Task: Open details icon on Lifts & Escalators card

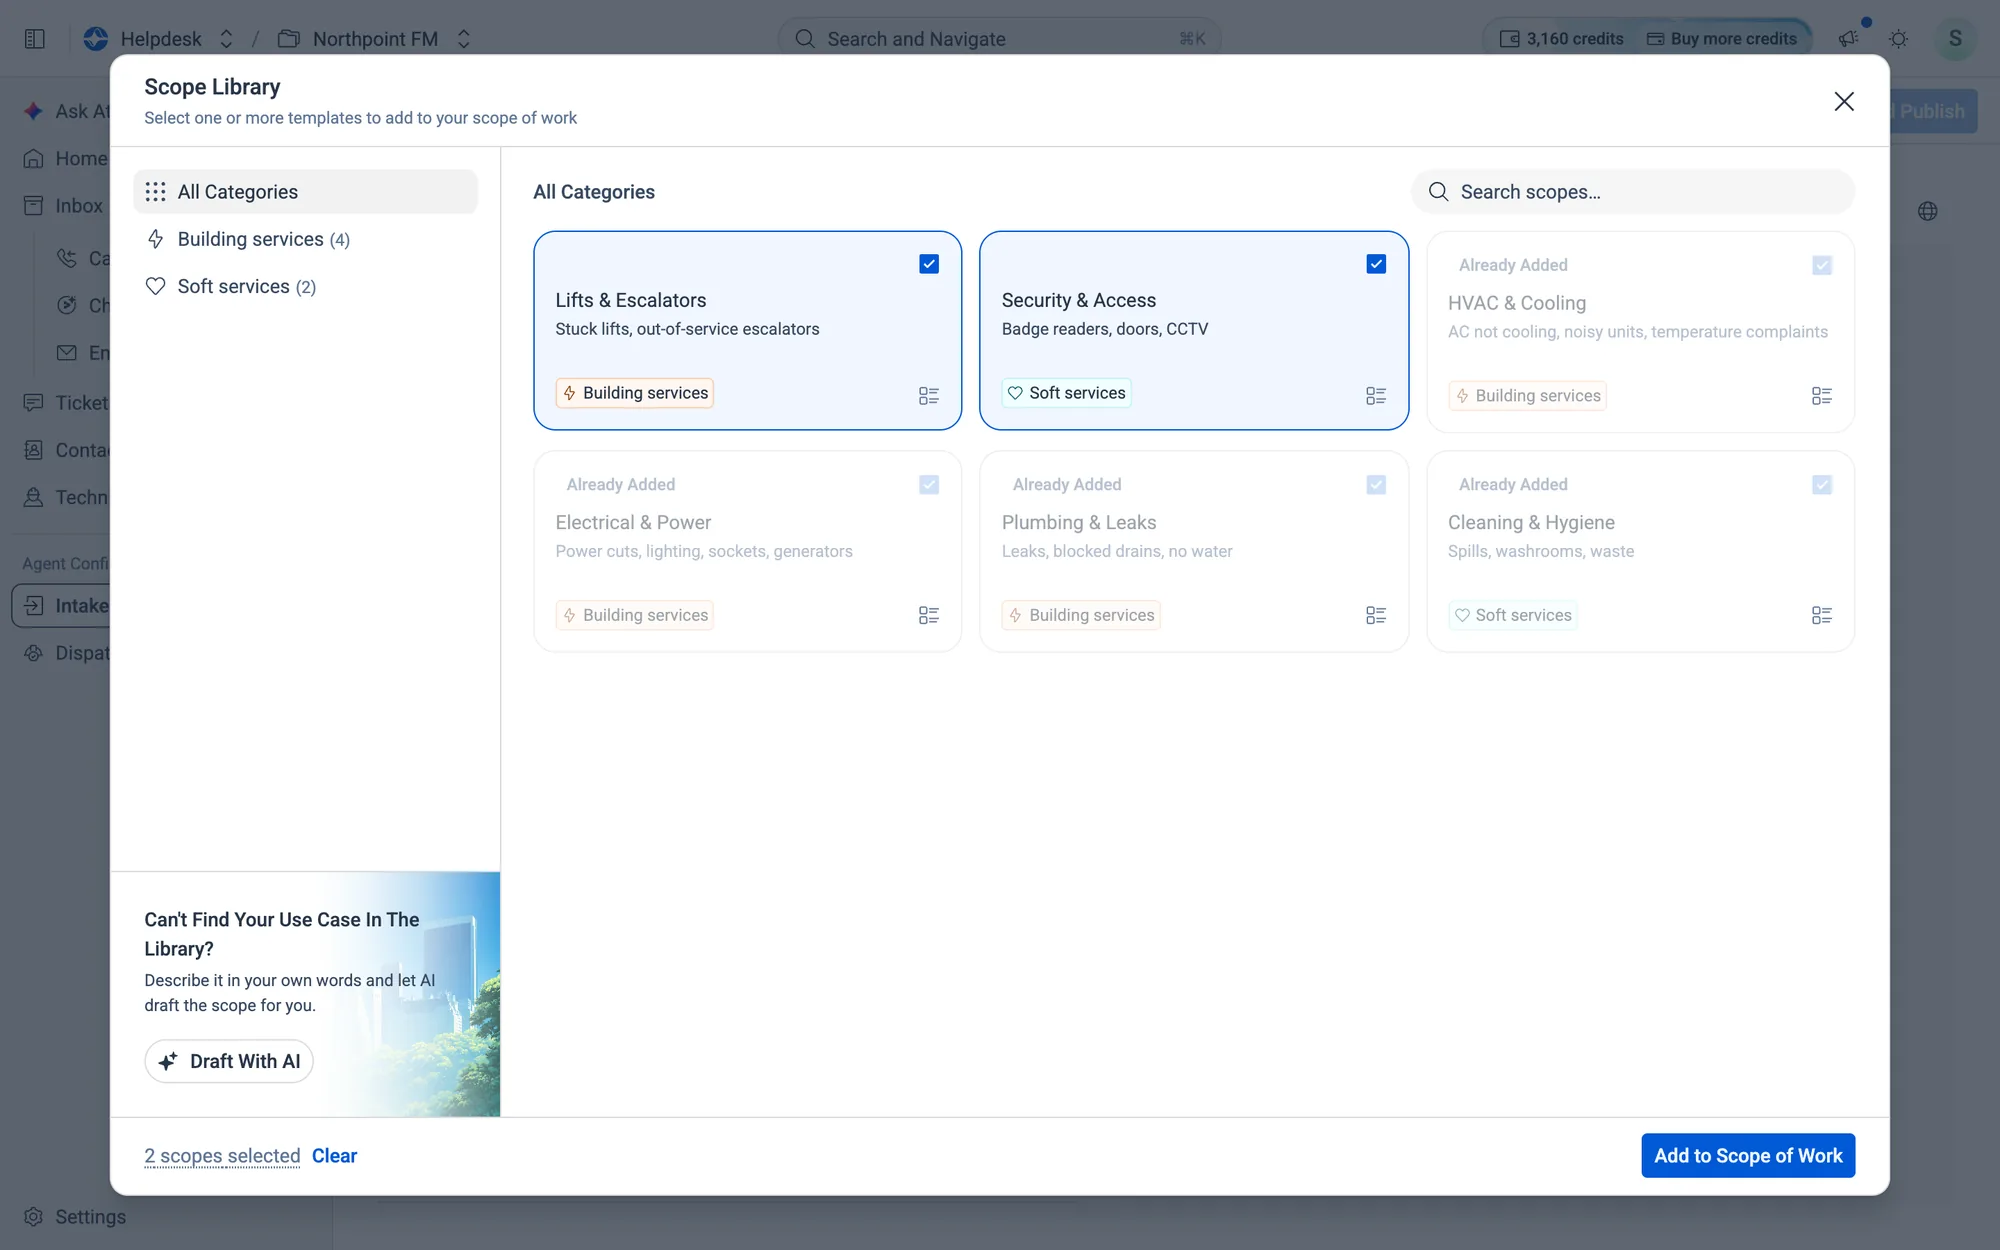Action: (928, 396)
